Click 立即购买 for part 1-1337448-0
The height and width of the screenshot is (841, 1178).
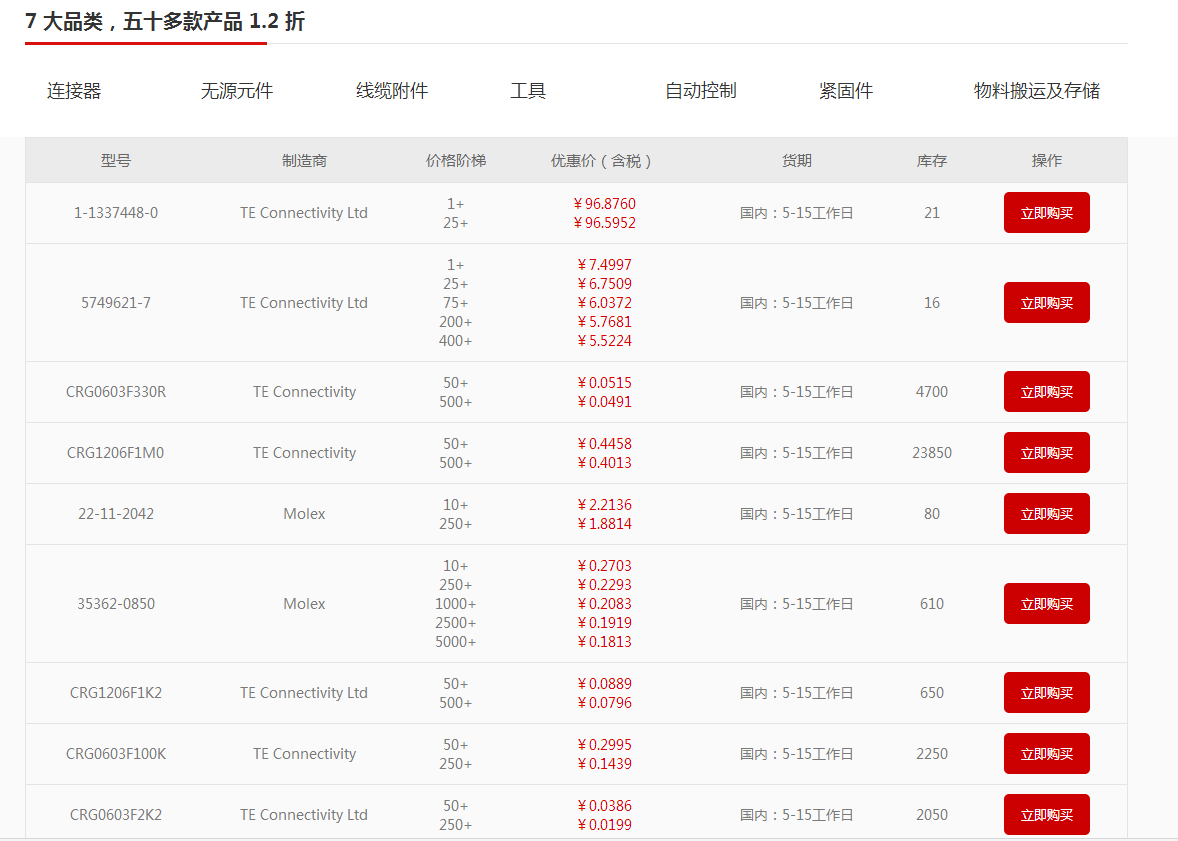pyautogui.click(x=1046, y=213)
